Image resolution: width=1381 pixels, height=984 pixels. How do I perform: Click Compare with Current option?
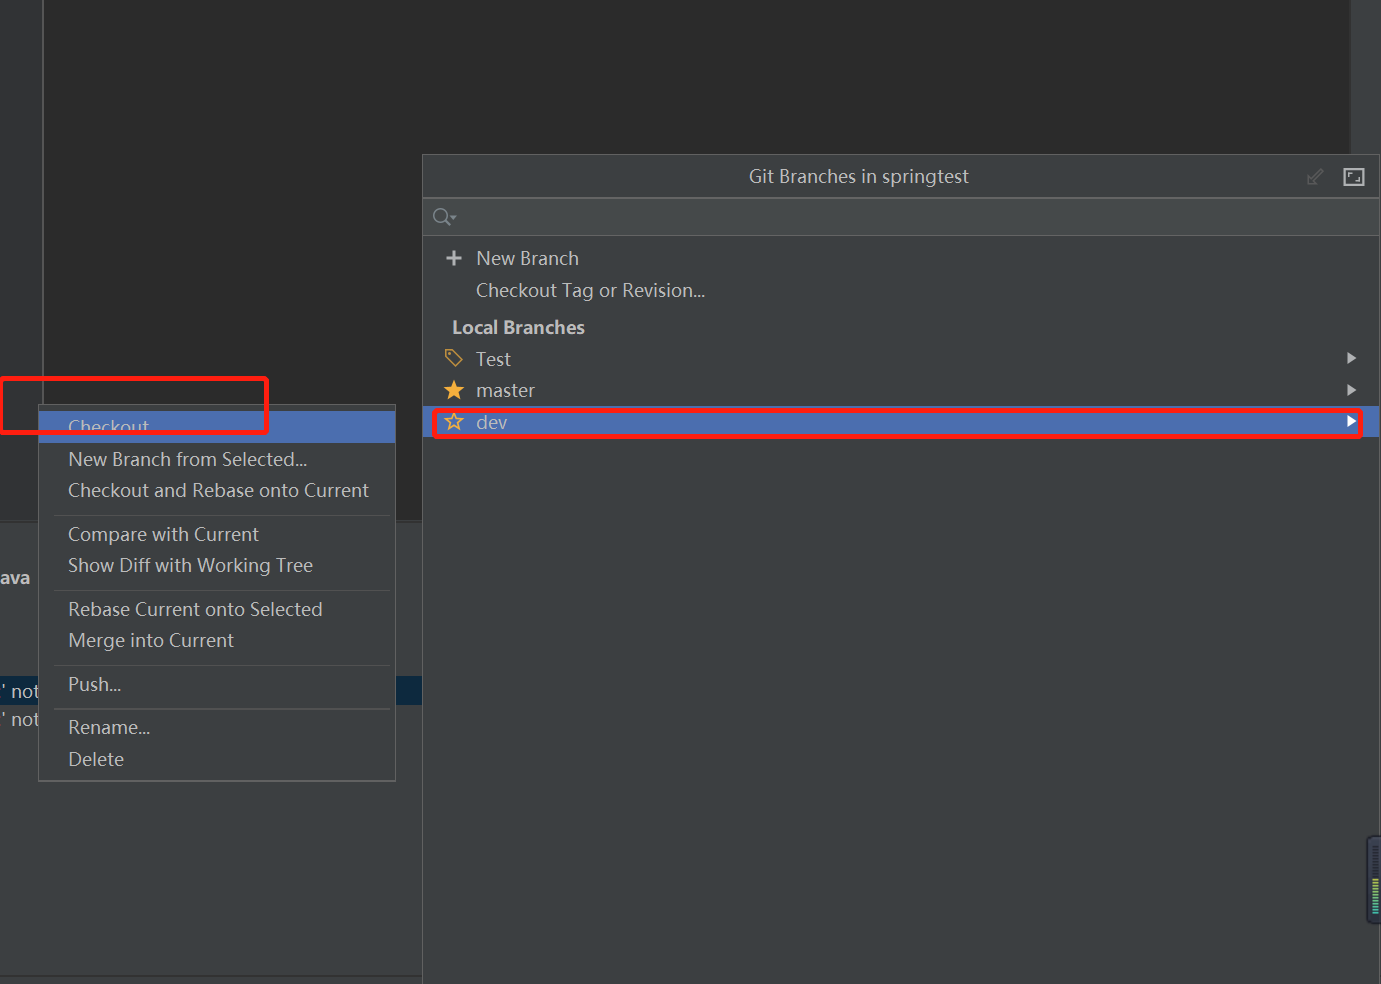[163, 534]
